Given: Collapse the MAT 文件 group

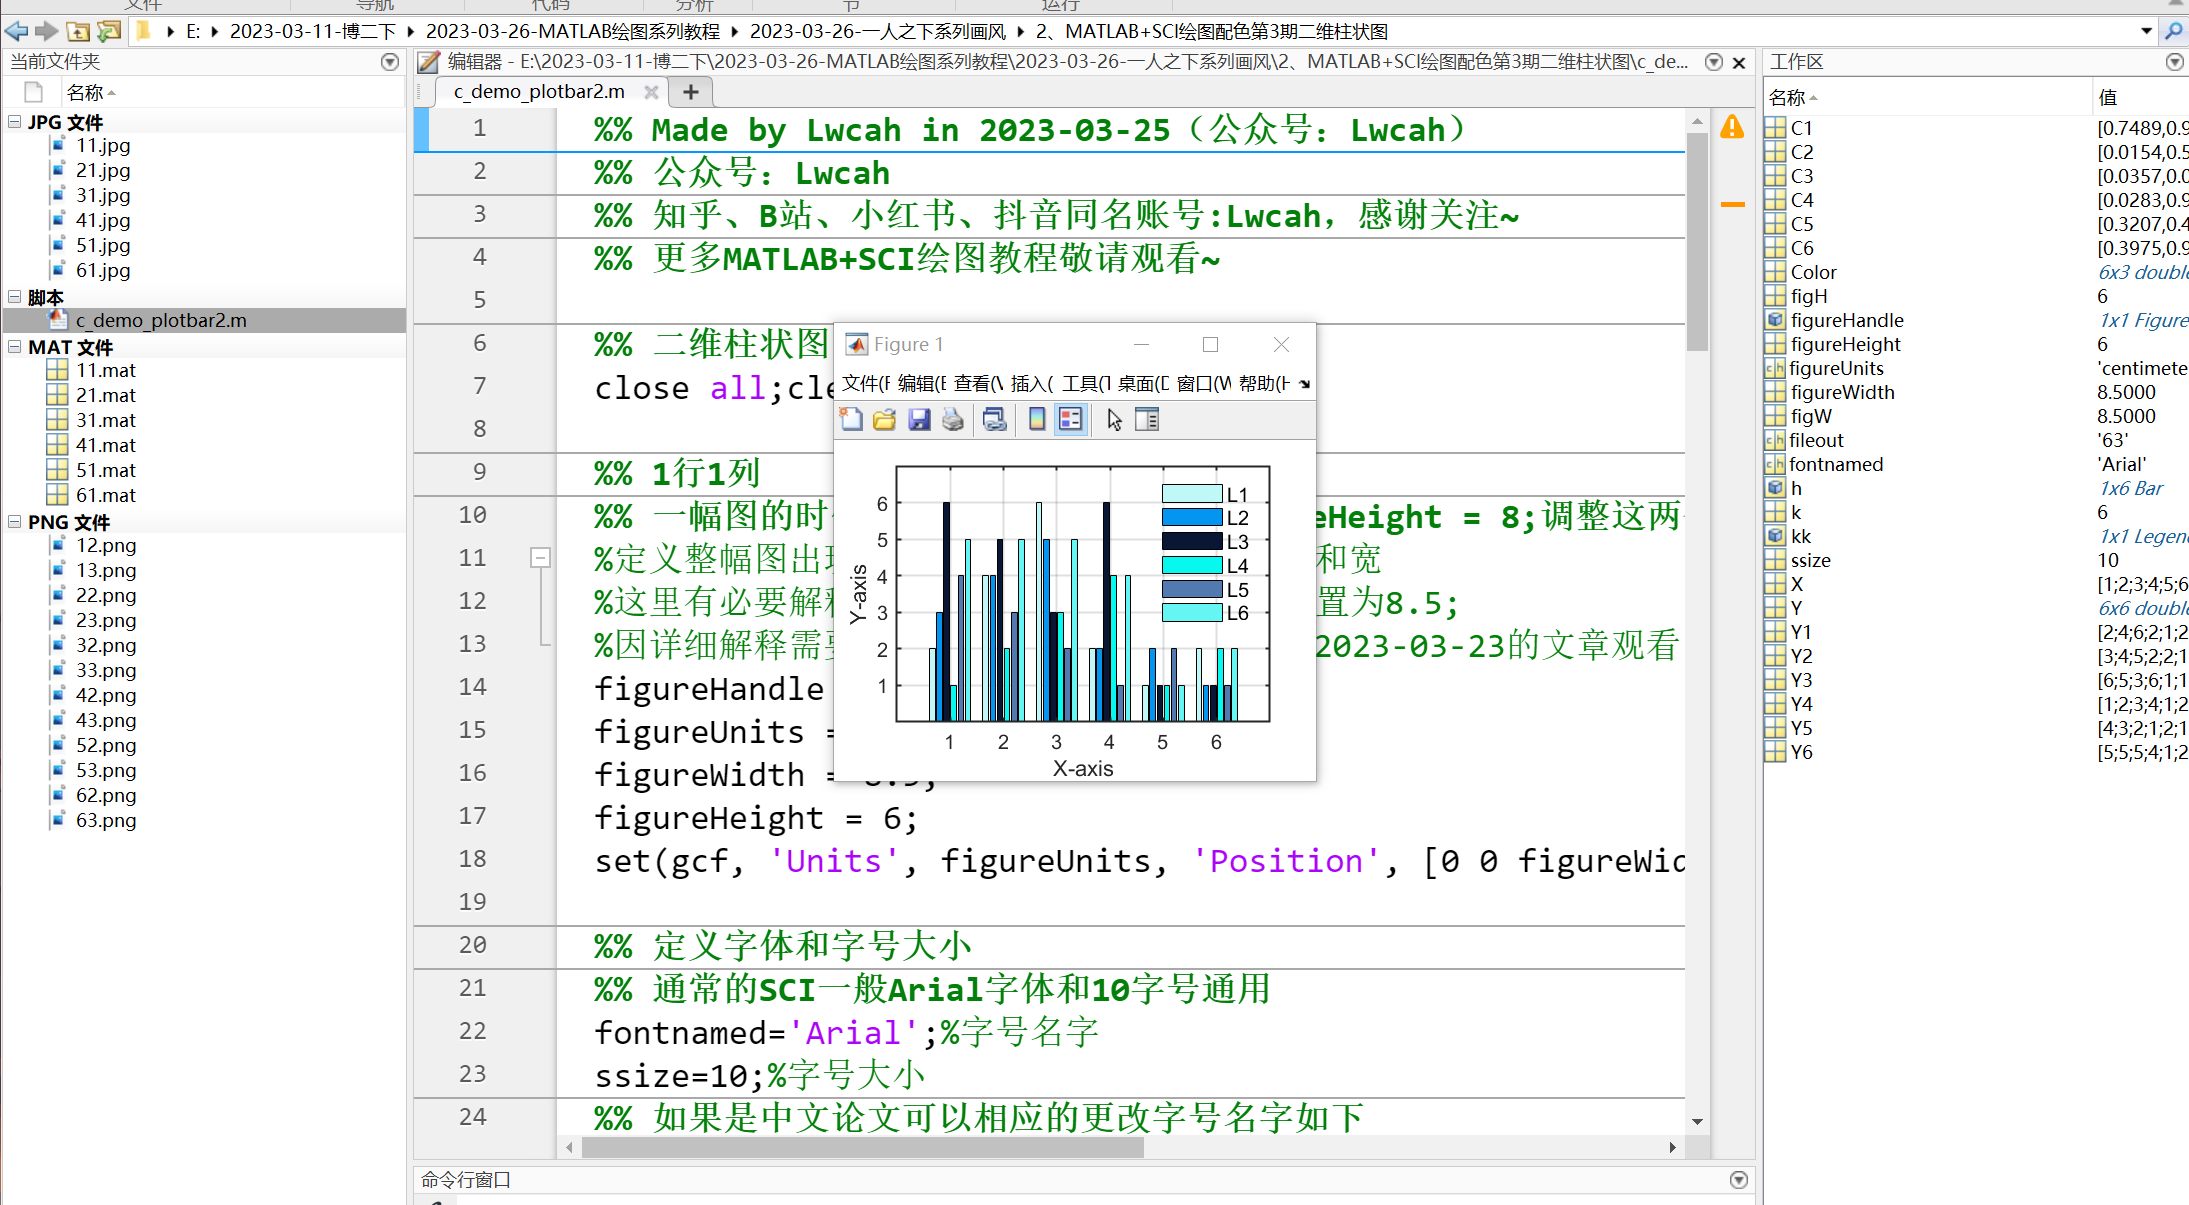Looking at the screenshot, I should [x=13, y=346].
